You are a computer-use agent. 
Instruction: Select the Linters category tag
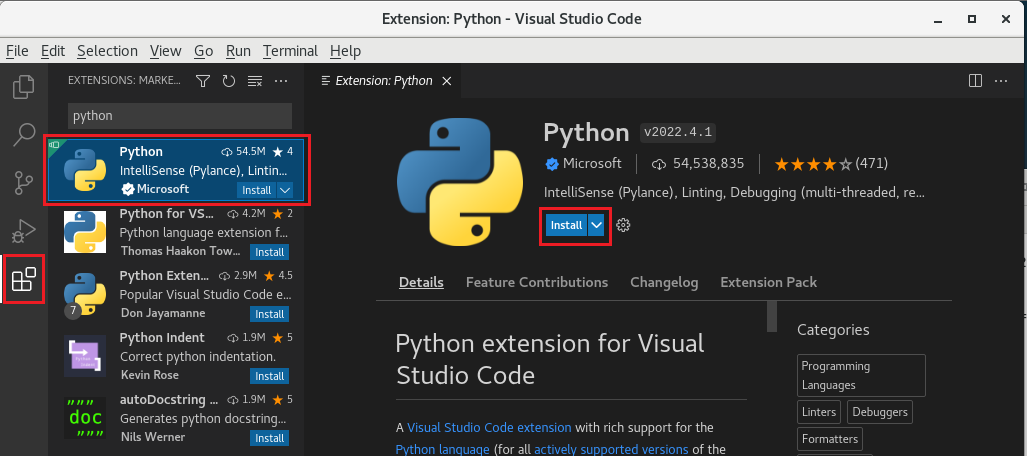pyautogui.click(x=819, y=411)
